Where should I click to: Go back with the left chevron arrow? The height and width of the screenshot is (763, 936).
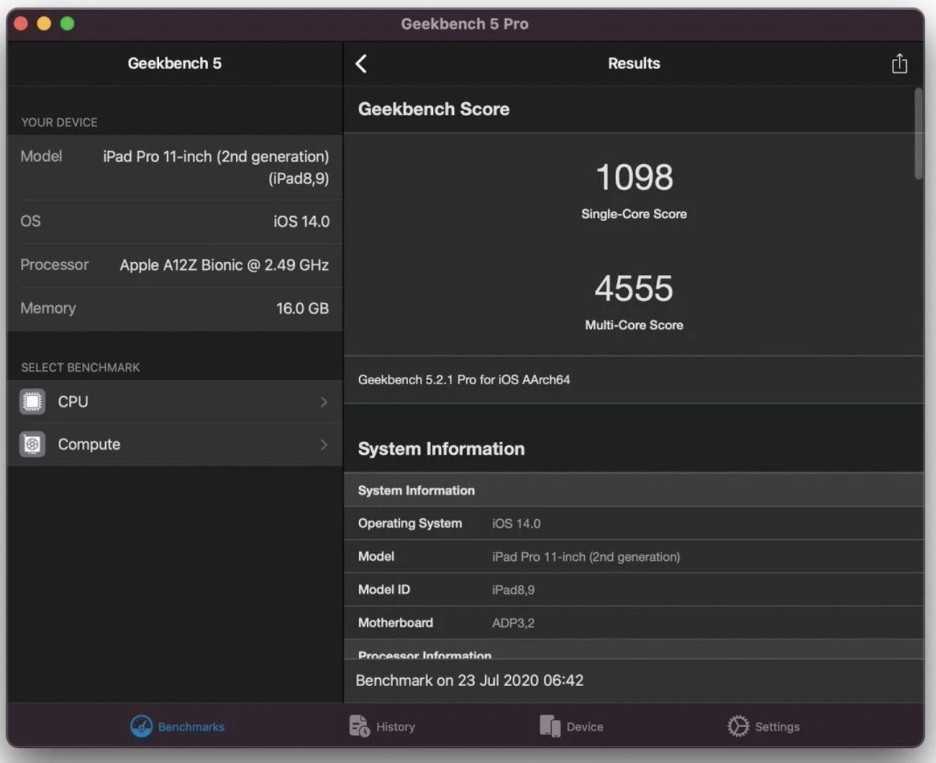[x=361, y=64]
